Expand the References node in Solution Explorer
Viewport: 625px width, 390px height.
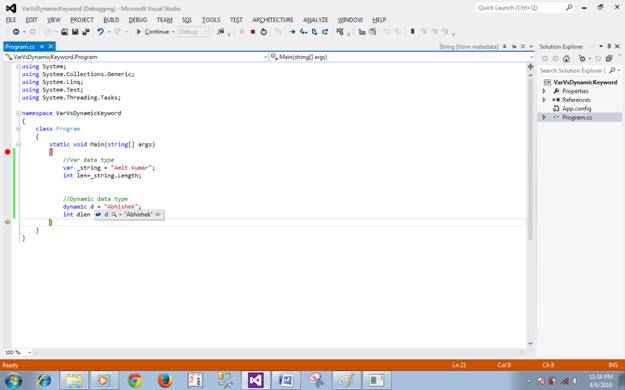pyautogui.click(x=544, y=100)
